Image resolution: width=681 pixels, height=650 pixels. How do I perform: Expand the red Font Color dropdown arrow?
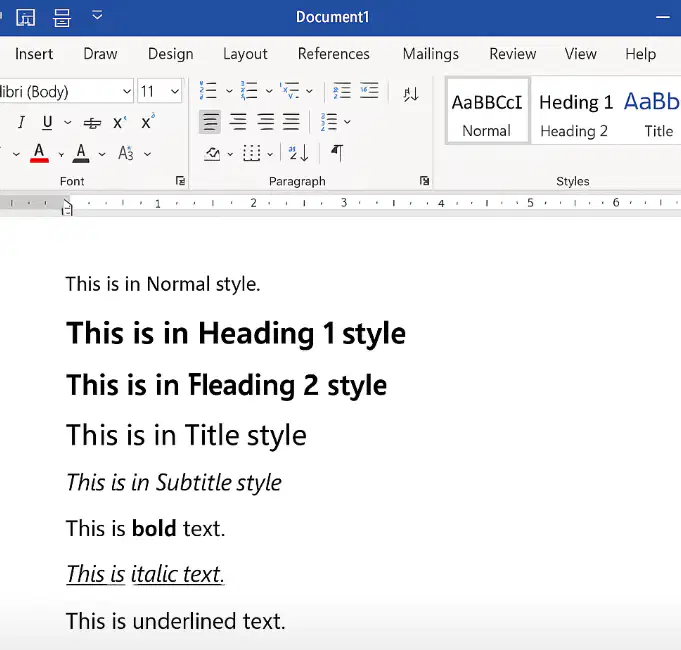coord(61,154)
